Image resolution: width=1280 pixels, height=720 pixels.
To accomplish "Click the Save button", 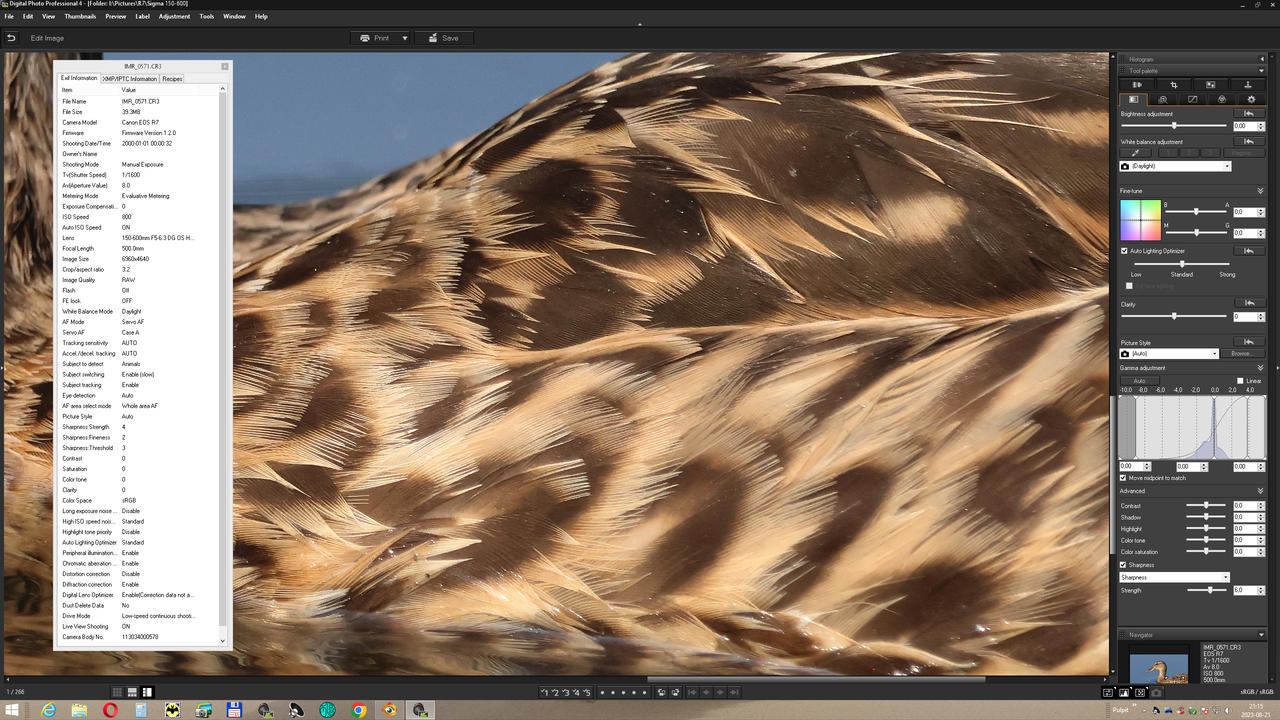I will click(443, 38).
